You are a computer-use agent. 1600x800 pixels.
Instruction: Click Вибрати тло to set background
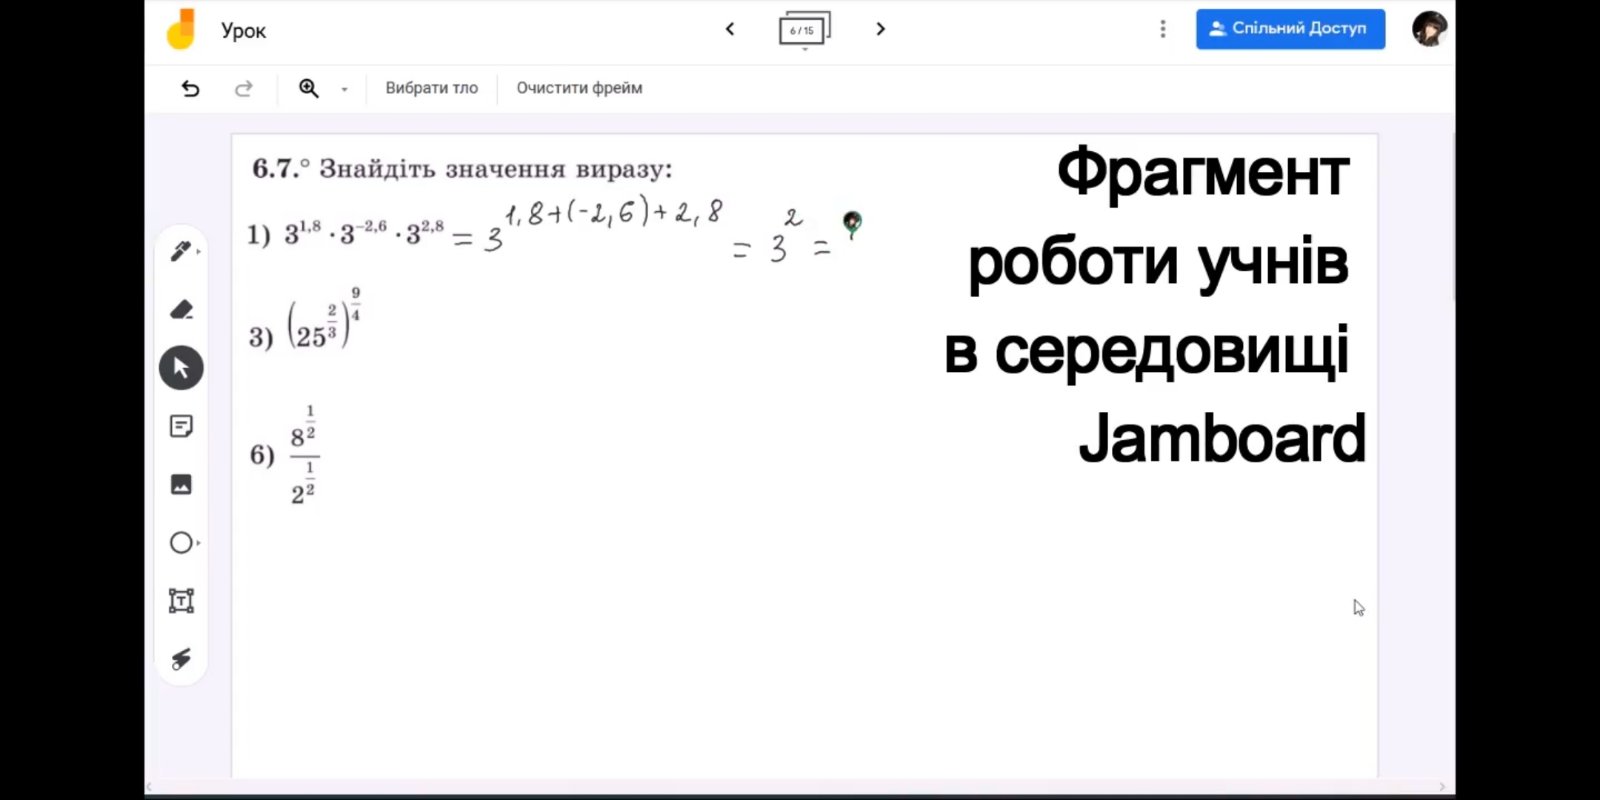click(x=432, y=88)
